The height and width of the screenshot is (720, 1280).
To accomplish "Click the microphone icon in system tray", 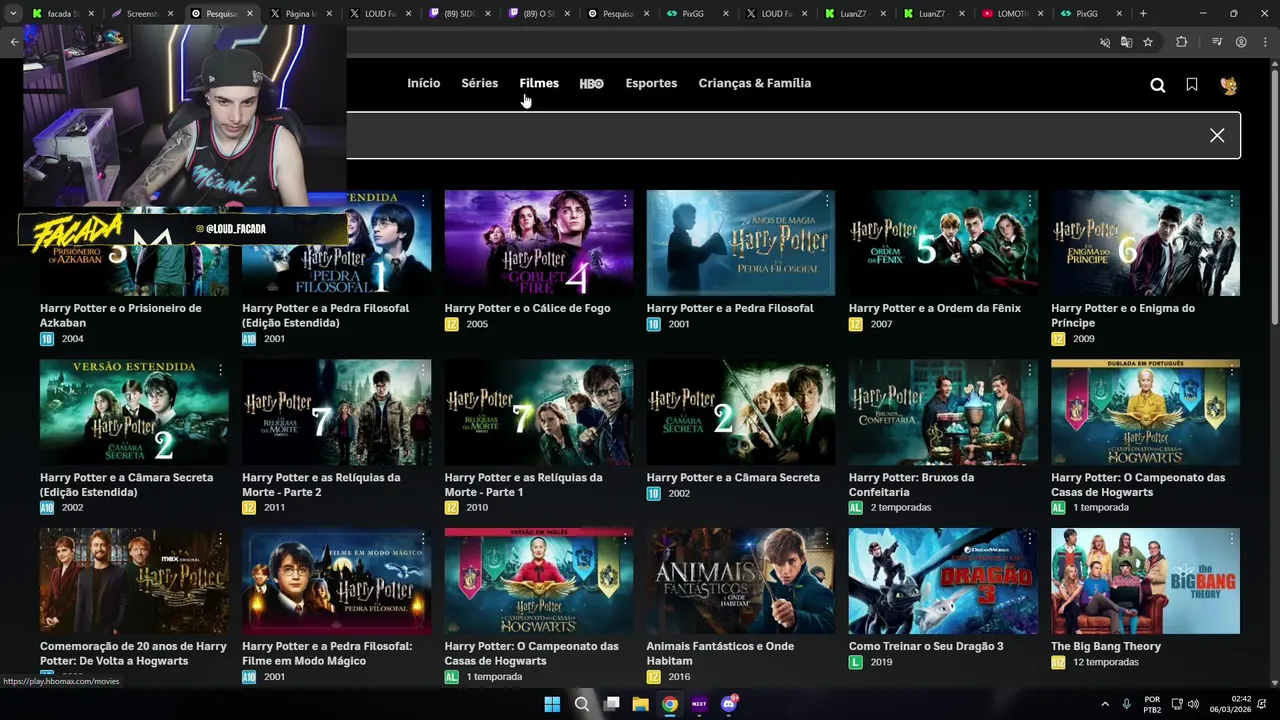I will pyautogui.click(x=1127, y=704).
